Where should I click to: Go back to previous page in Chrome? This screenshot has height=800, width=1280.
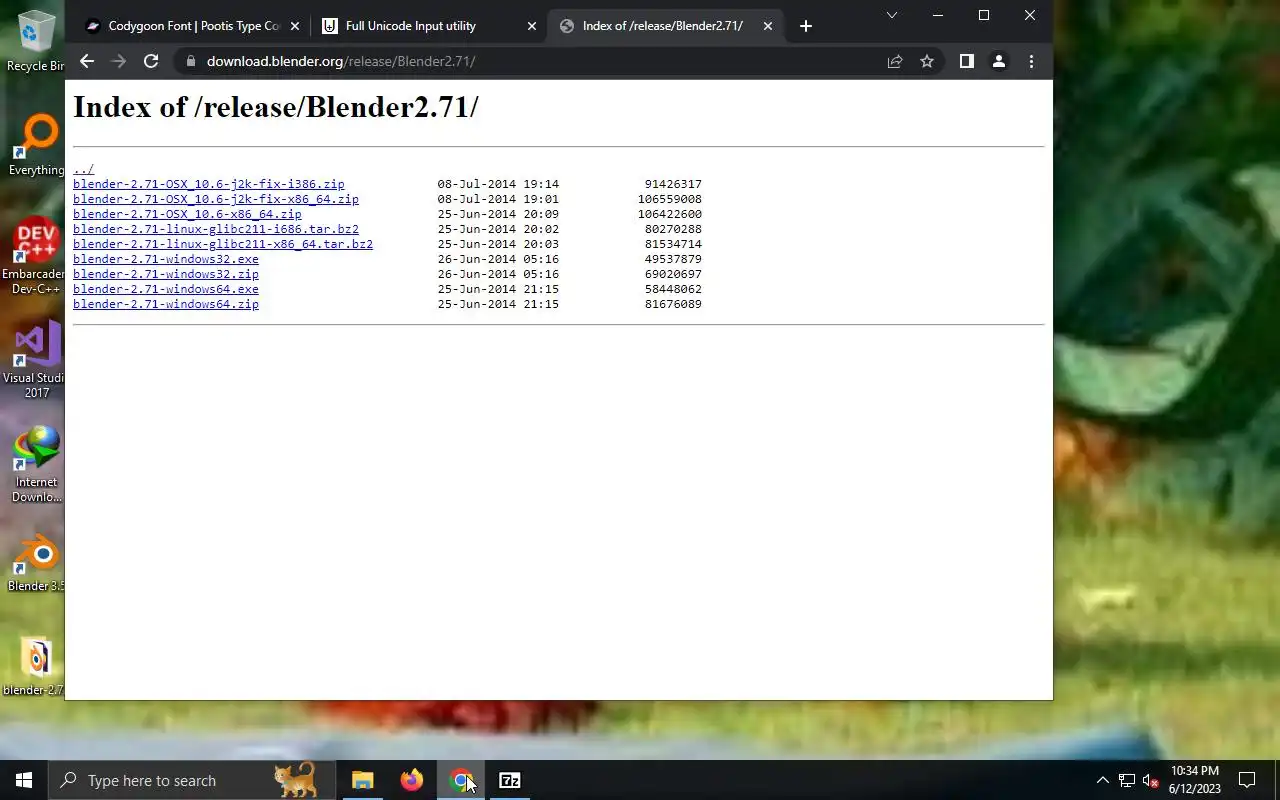click(87, 61)
